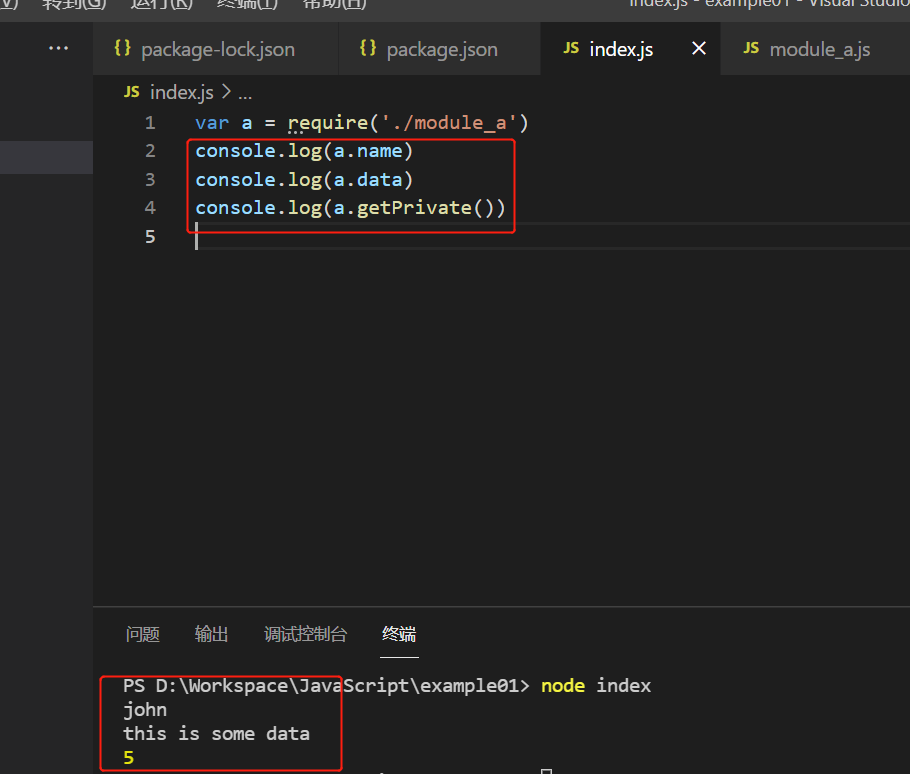The height and width of the screenshot is (774, 910).
Task: Select the 终端 panel tab
Action: point(399,634)
